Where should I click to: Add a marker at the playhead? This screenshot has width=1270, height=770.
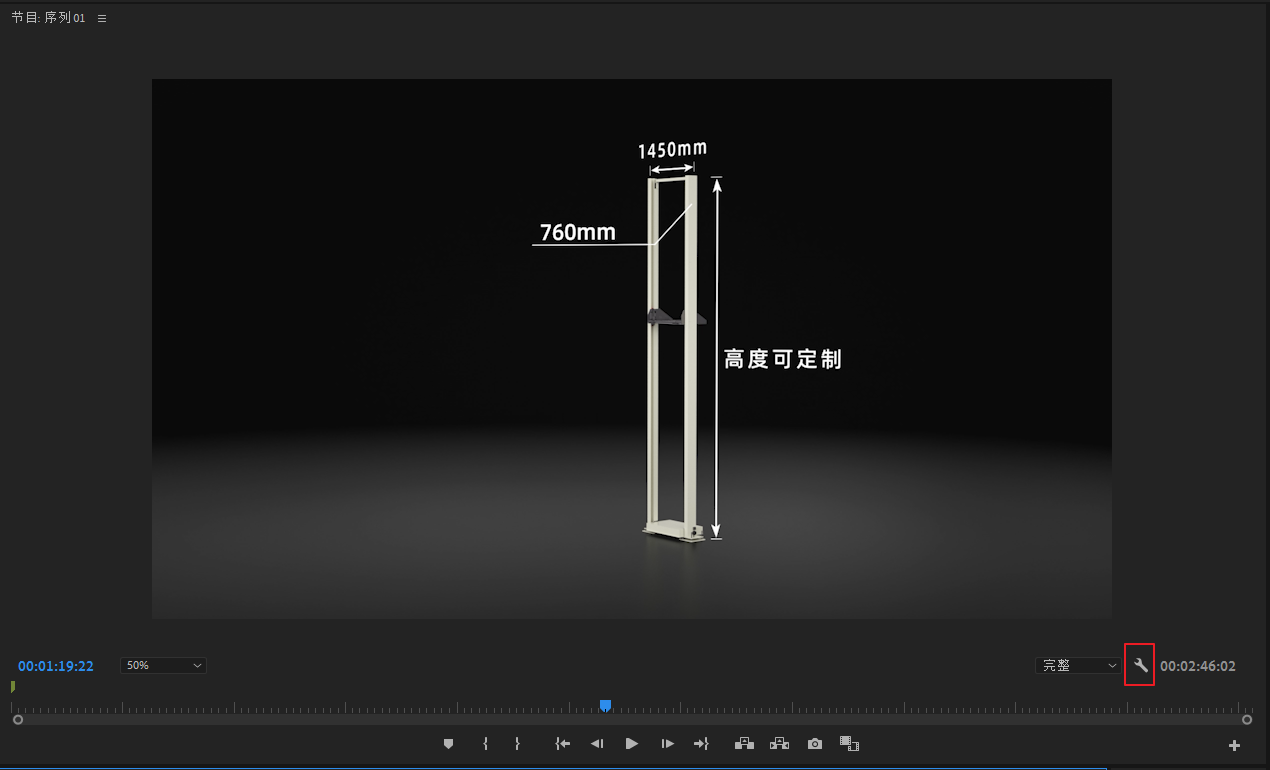click(448, 744)
